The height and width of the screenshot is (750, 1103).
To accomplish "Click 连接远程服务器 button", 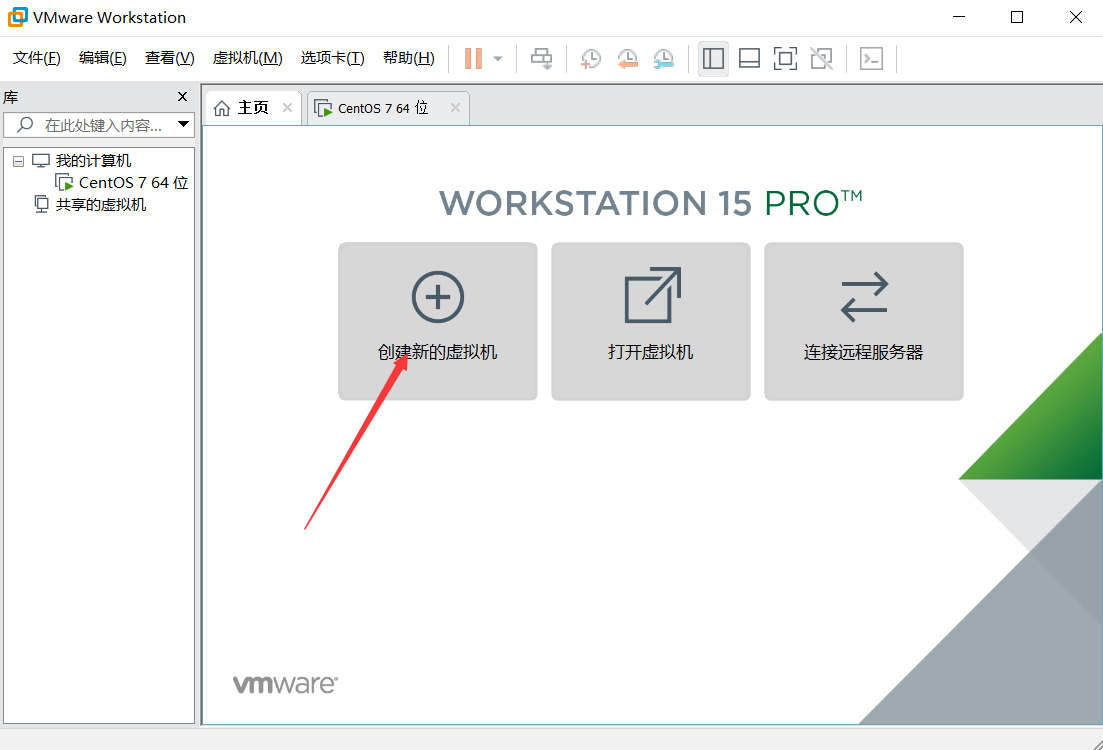I will coord(864,322).
